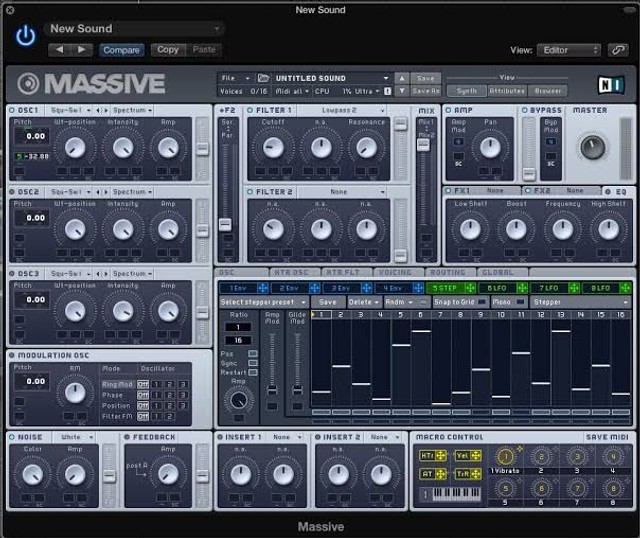Open the Noise White type dropdown
The width and height of the screenshot is (640, 538).
[75, 437]
